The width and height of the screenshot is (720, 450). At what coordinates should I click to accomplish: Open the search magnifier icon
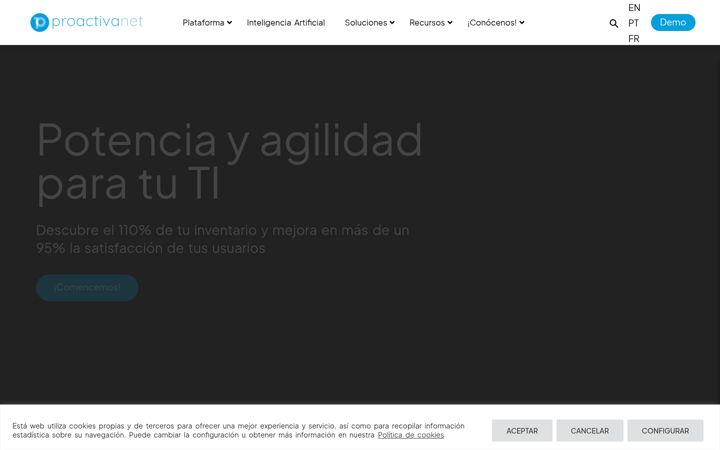pyautogui.click(x=613, y=23)
